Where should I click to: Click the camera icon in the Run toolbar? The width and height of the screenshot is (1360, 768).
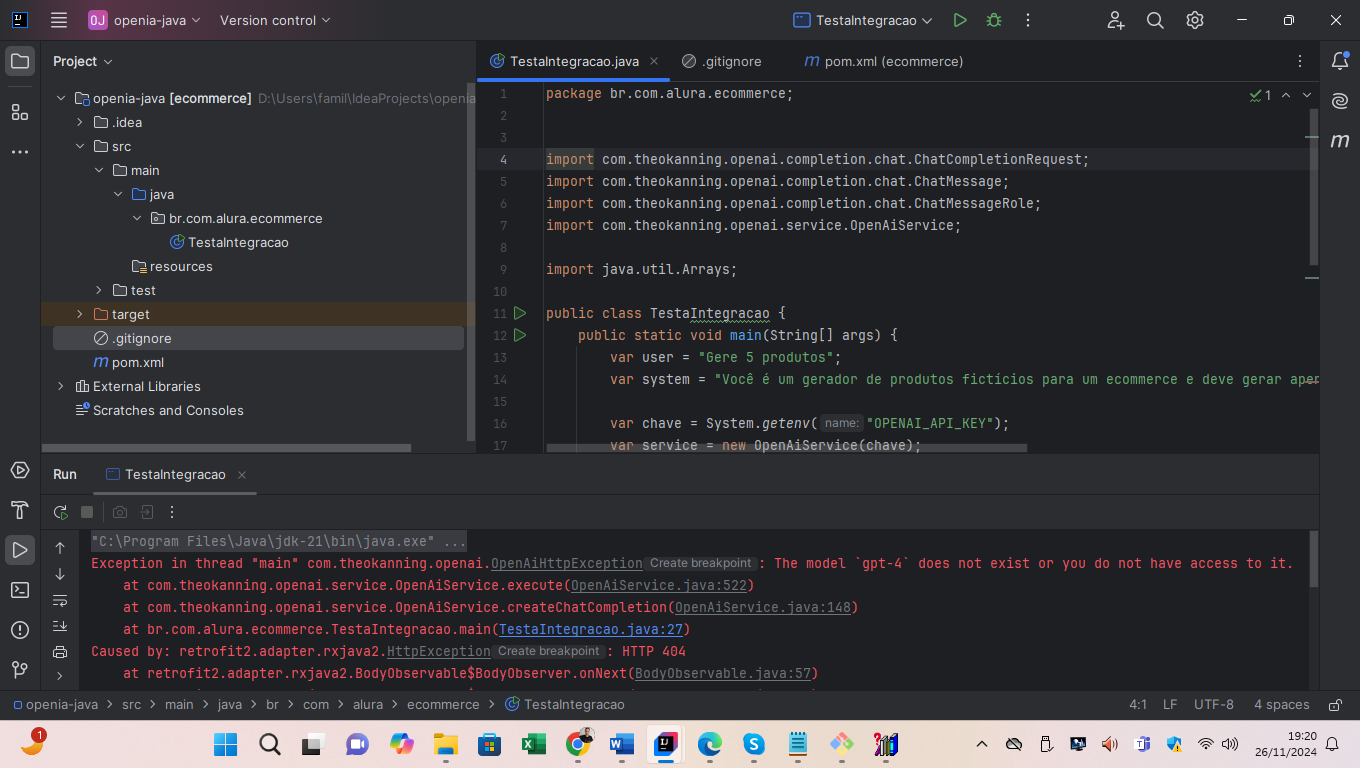120,512
